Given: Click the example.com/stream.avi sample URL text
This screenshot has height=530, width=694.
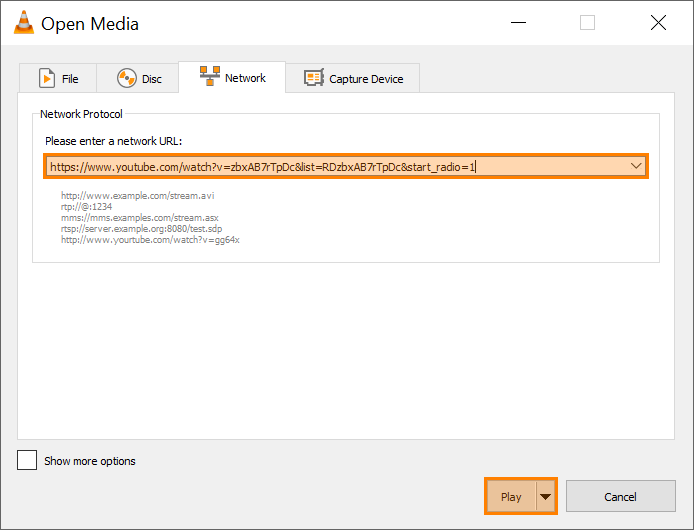Looking at the screenshot, I should coord(138,196).
